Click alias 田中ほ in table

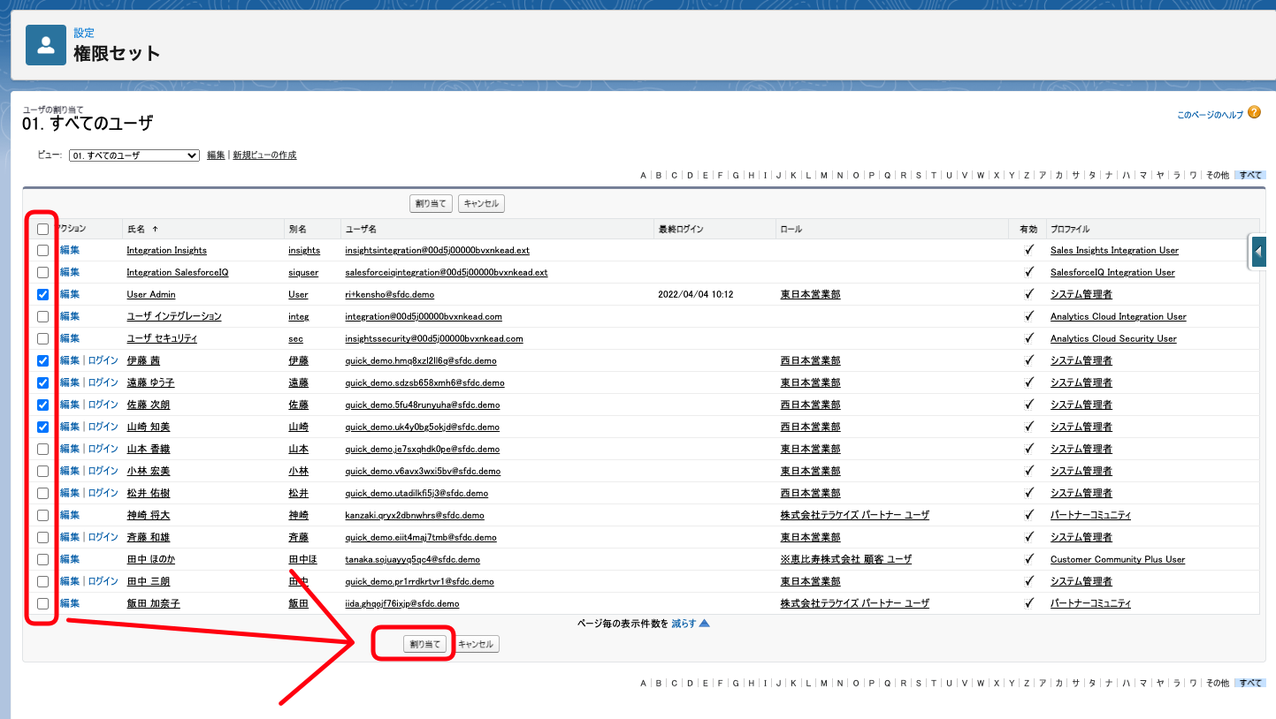point(303,559)
